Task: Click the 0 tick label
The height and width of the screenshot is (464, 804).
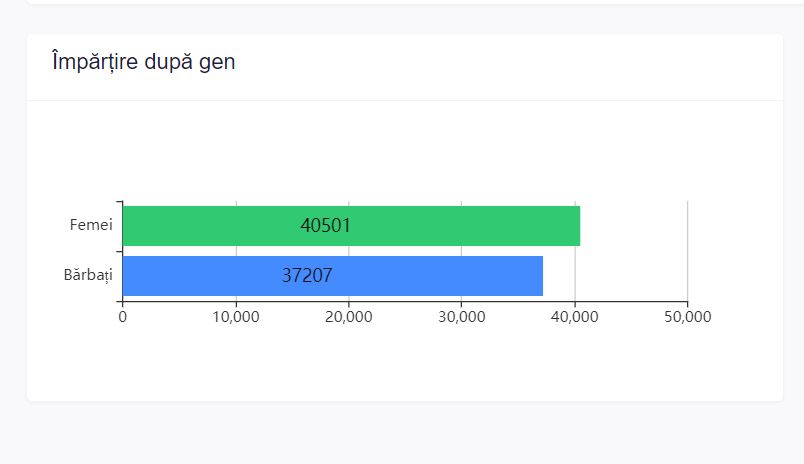Action: point(122,317)
